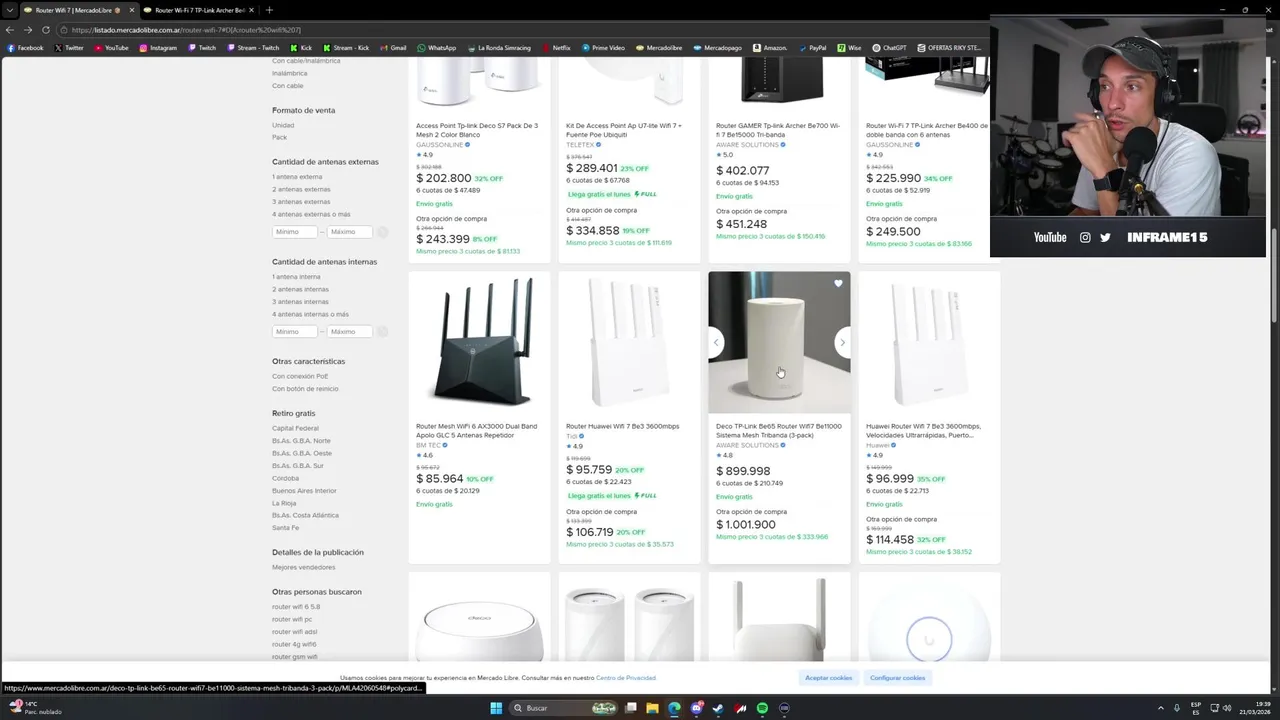Open the Mercadopago bookmark
1280x720 pixels.
[x=717, y=48]
